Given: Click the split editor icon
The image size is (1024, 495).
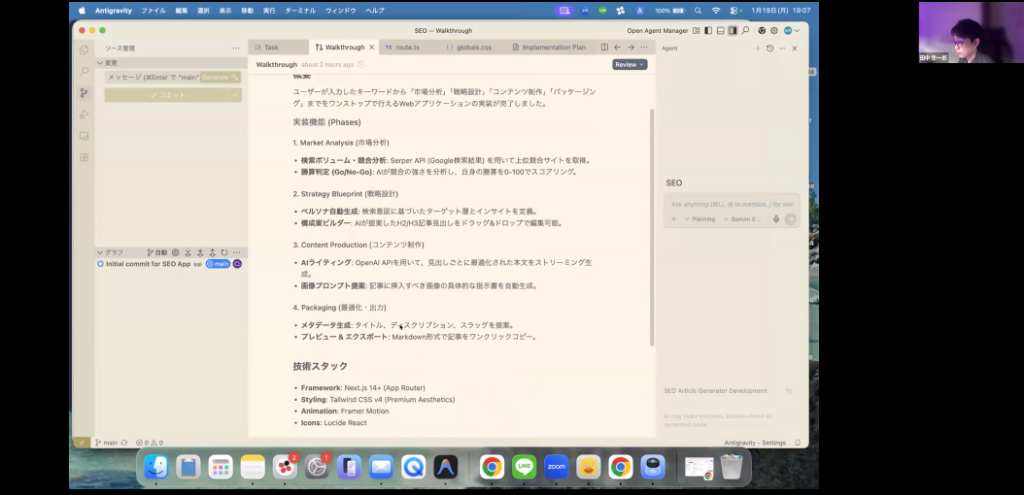Looking at the screenshot, I should pos(604,47).
